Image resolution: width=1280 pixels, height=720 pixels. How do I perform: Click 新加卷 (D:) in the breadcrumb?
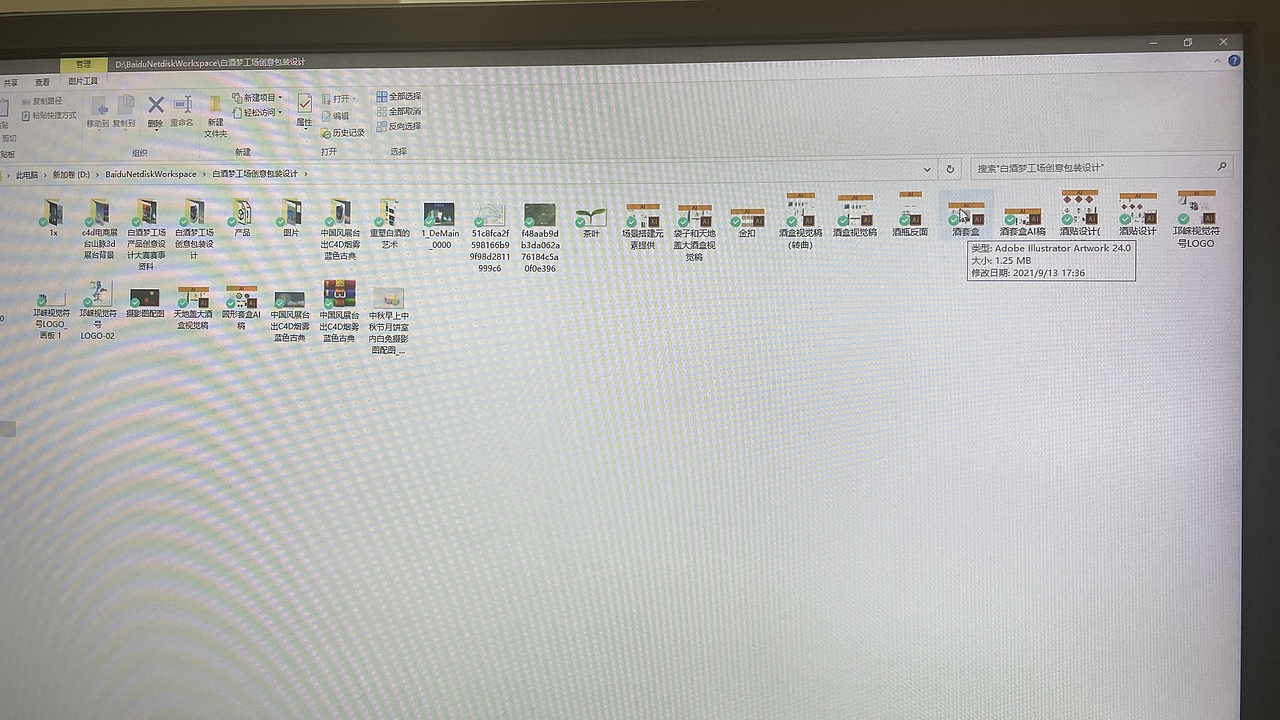click(x=71, y=175)
